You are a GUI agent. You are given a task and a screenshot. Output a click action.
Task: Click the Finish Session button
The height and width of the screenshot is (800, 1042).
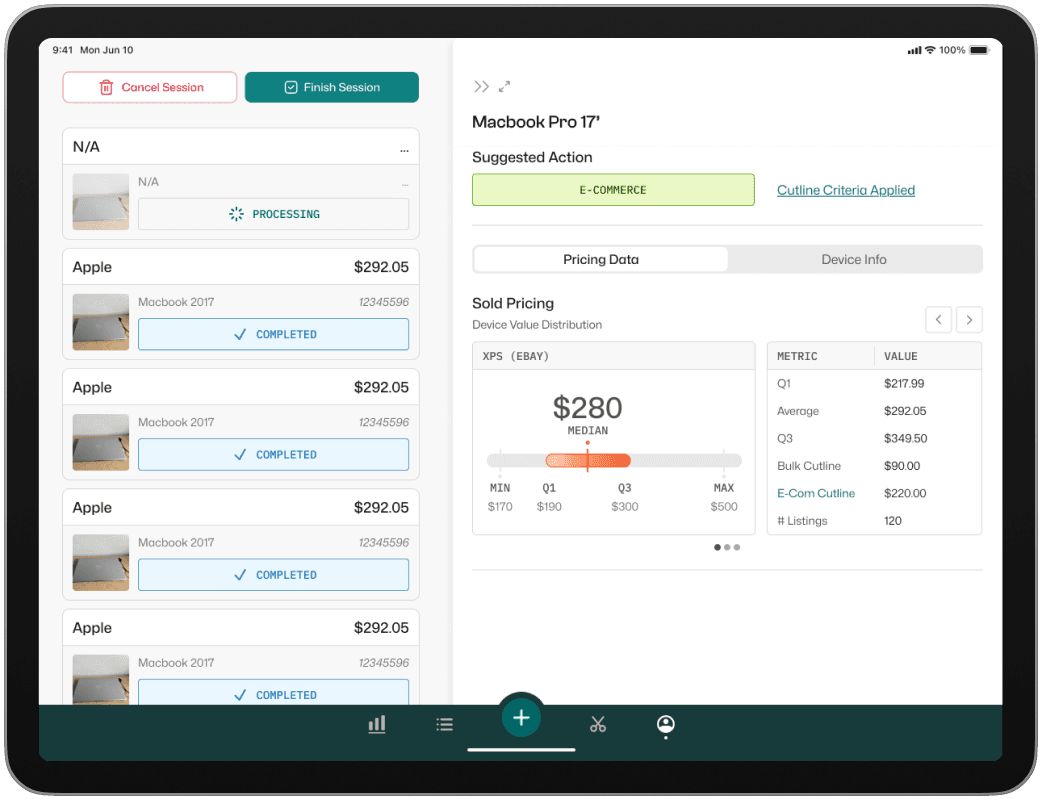coord(332,87)
